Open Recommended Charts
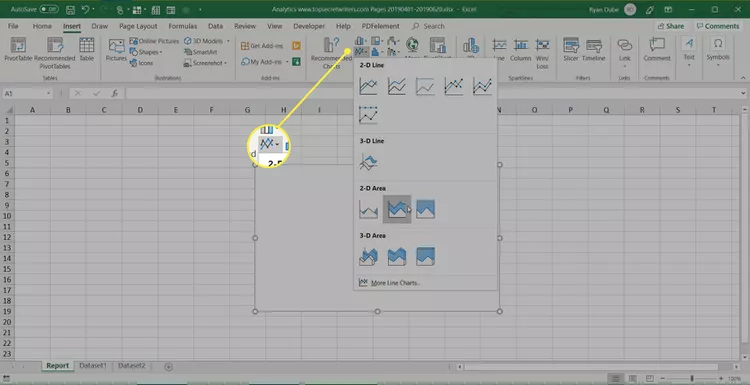The height and width of the screenshot is (385, 750). [331, 53]
